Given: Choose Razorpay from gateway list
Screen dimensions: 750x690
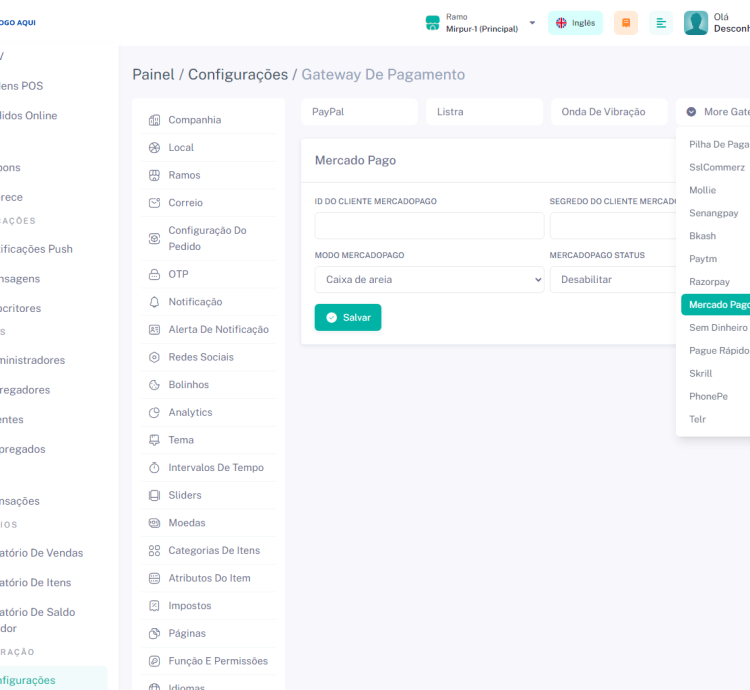Looking at the screenshot, I should click(x=709, y=282).
